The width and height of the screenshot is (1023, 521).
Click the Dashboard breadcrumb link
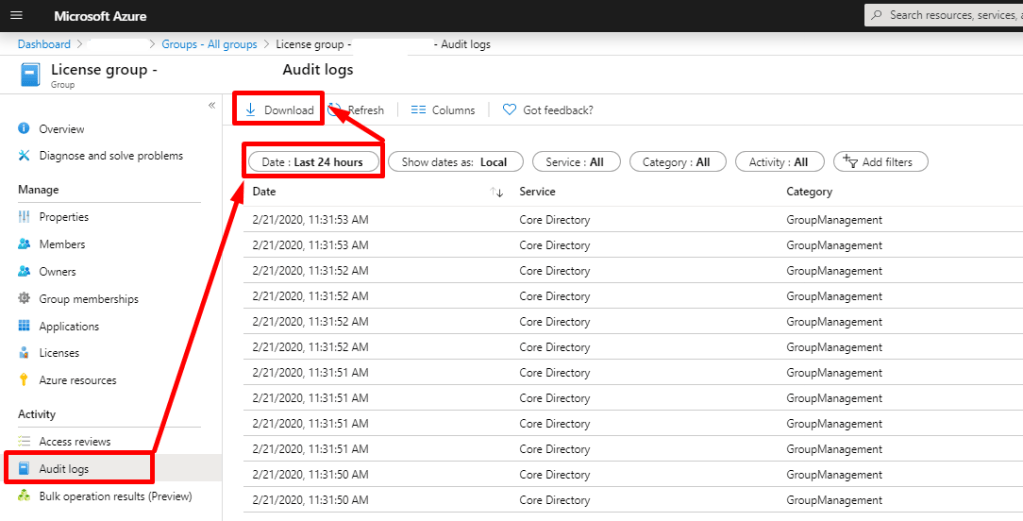(x=44, y=44)
